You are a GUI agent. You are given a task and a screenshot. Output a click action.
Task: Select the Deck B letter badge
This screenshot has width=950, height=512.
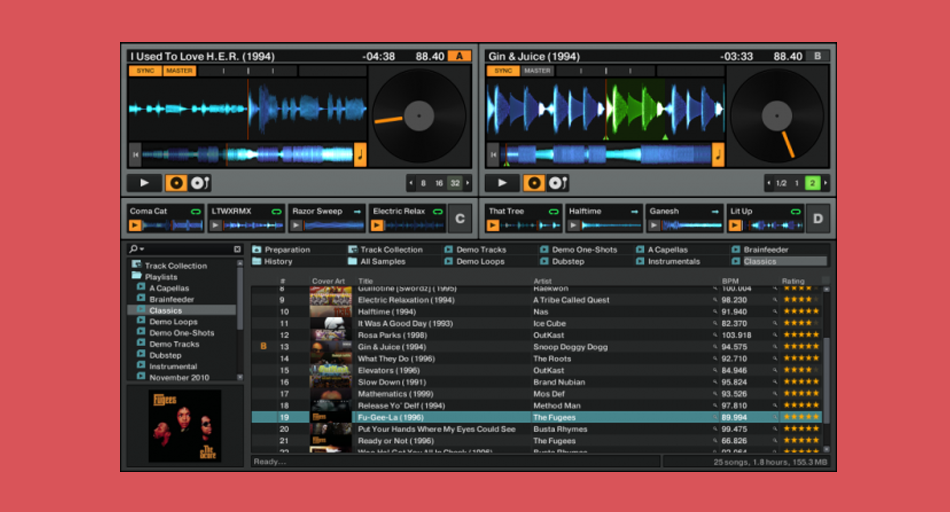pyautogui.click(x=817, y=56)
